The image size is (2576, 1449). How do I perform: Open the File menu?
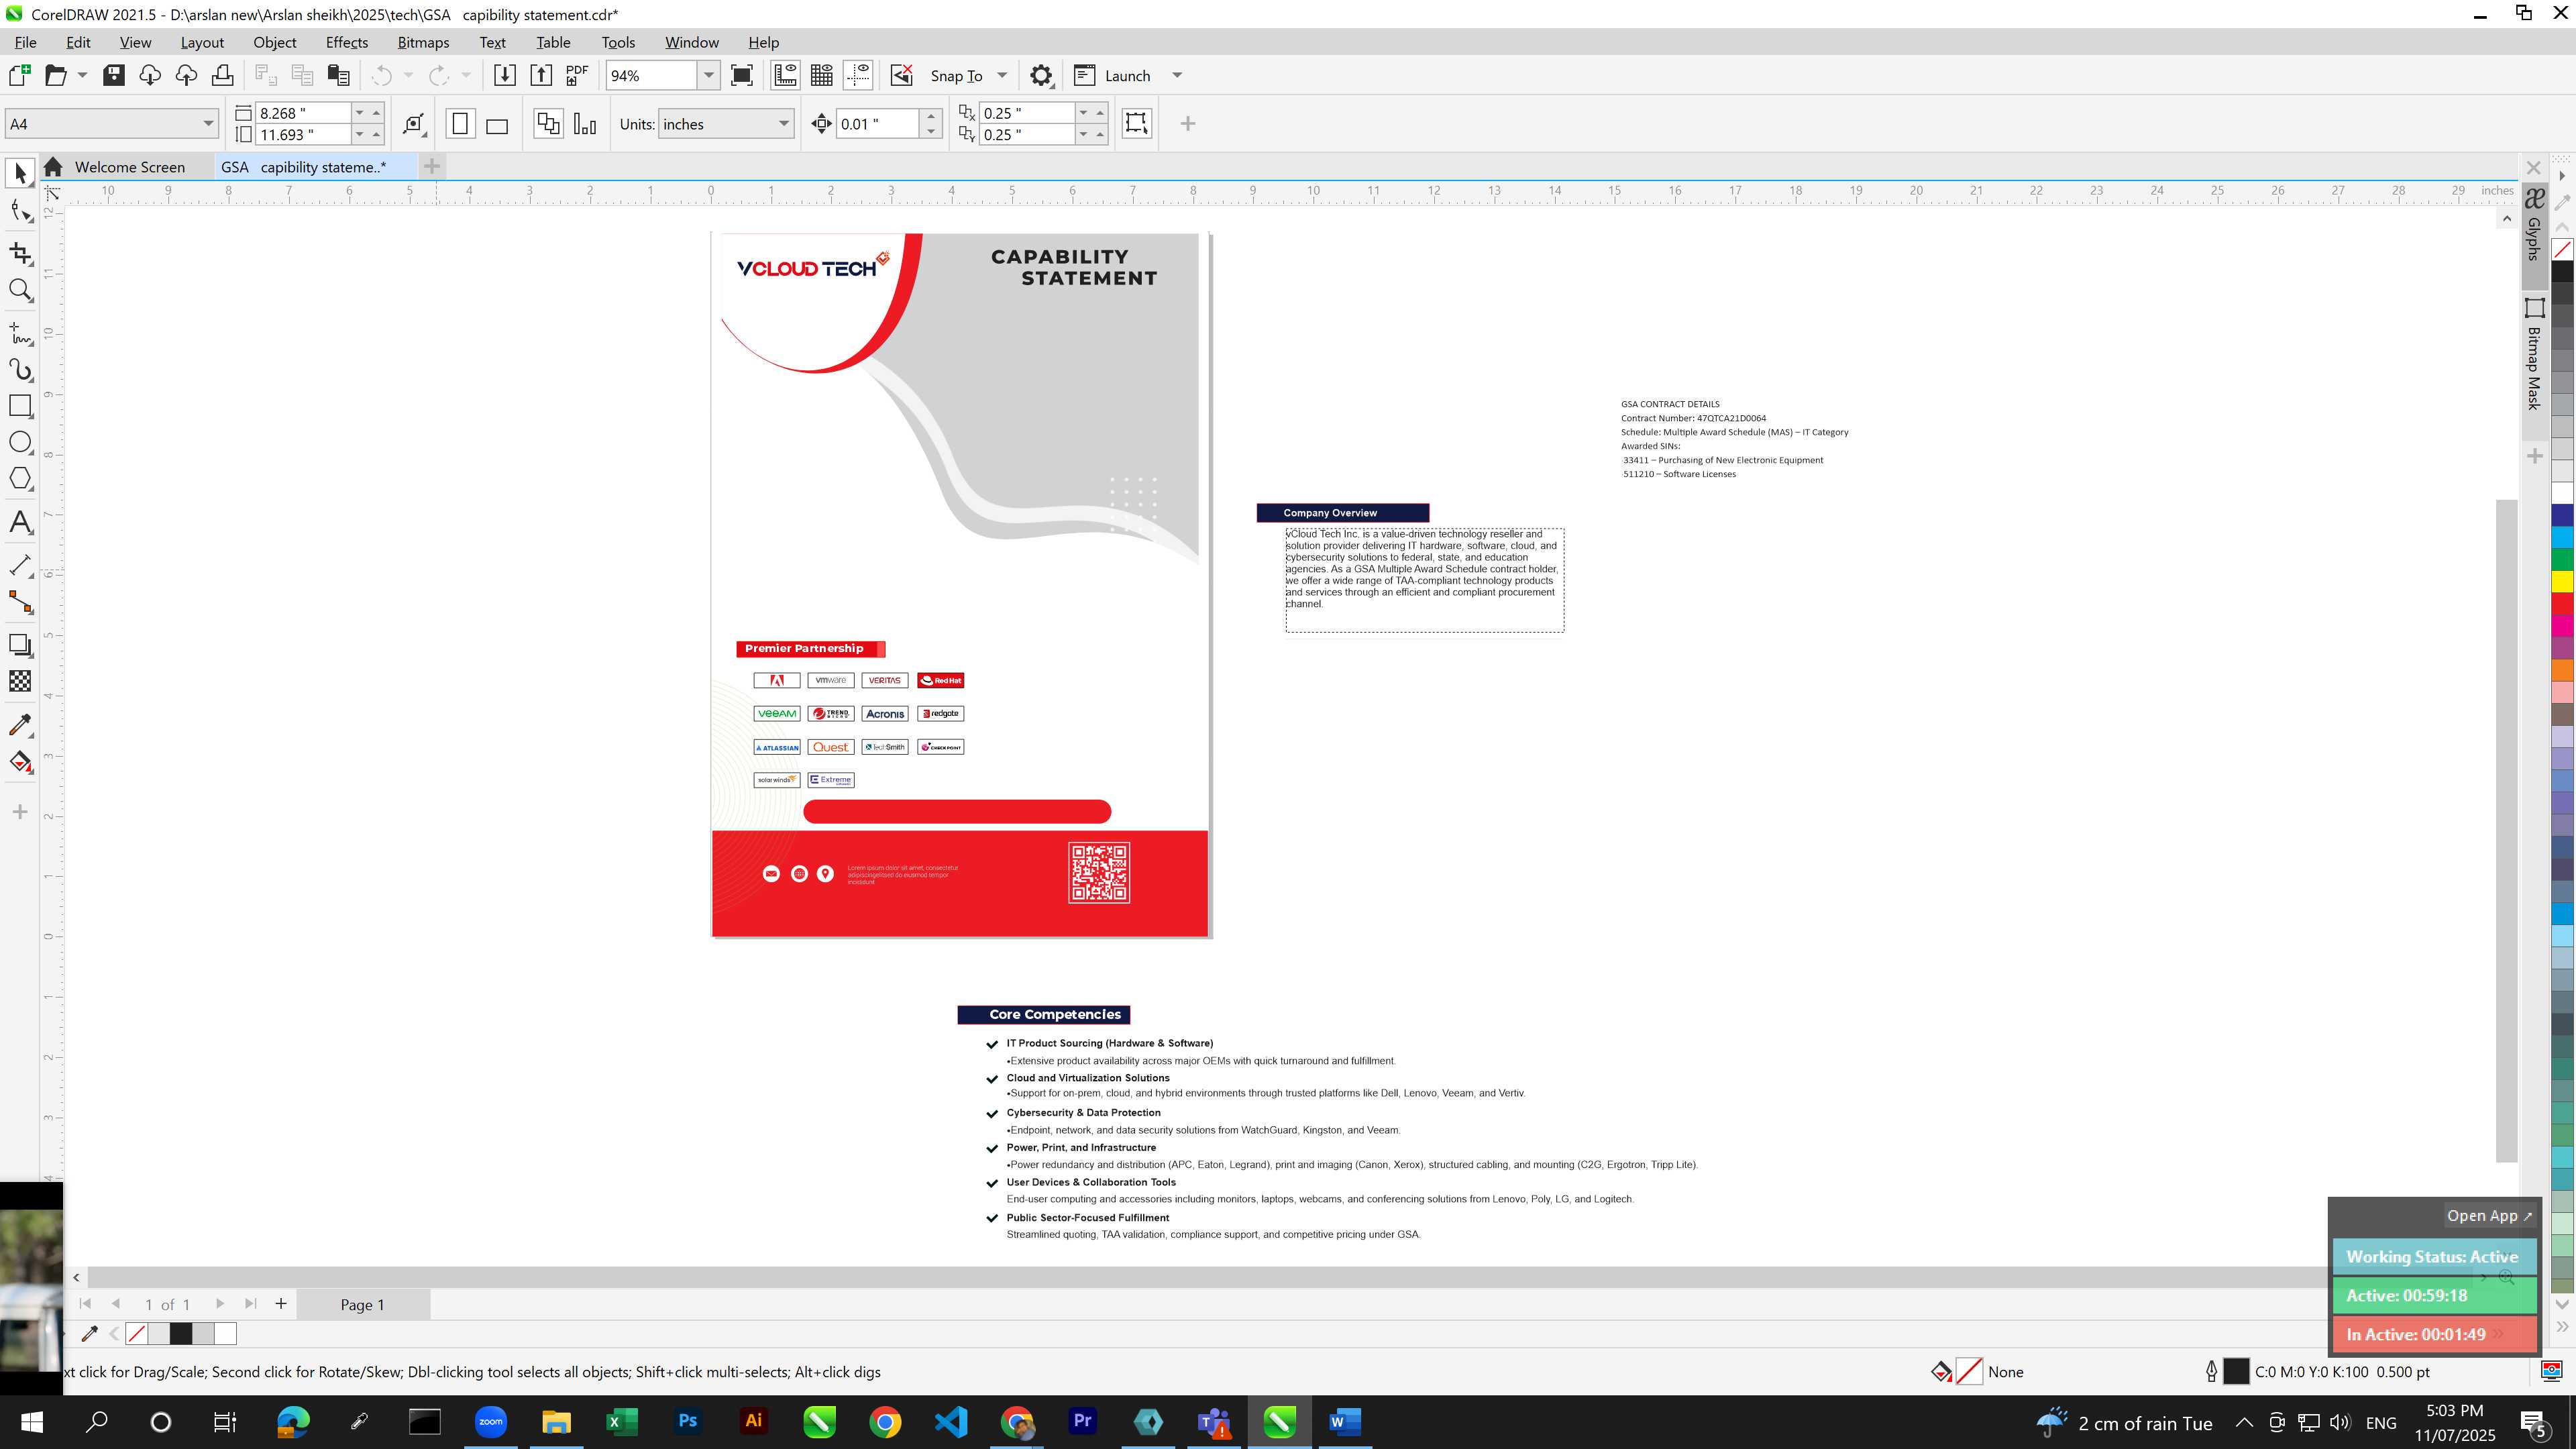pos(25,42)
